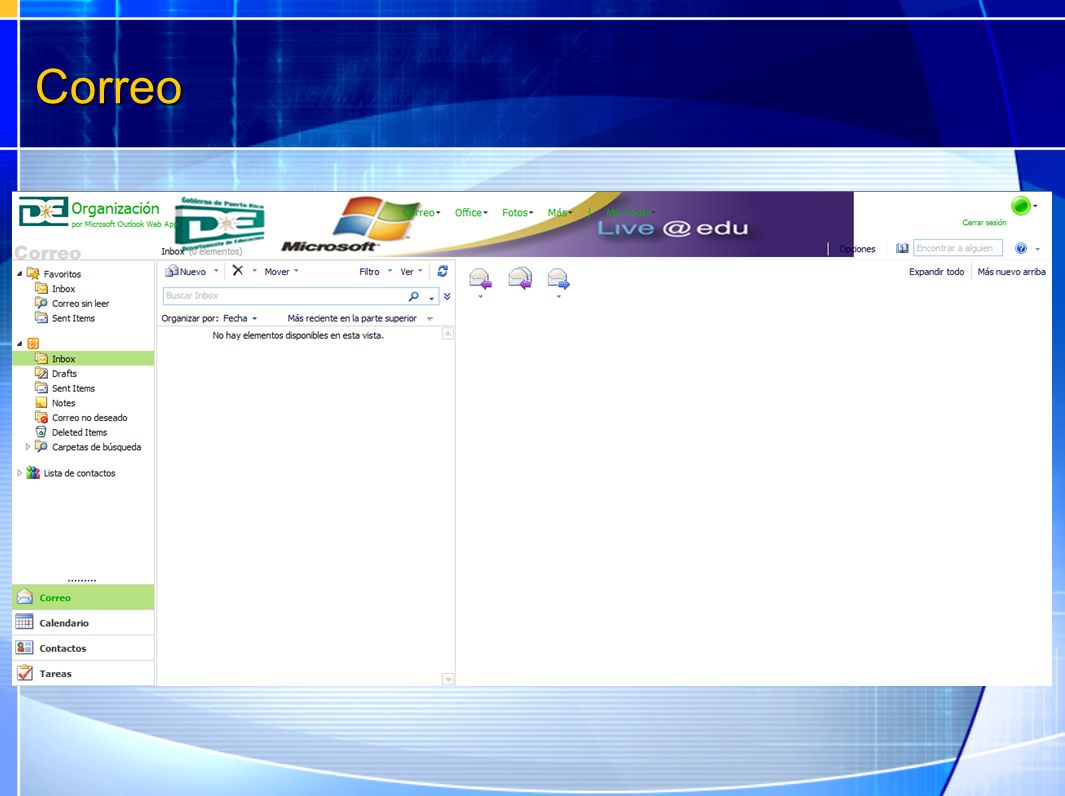Click the magnifying glass search icon

pos(414,296)
